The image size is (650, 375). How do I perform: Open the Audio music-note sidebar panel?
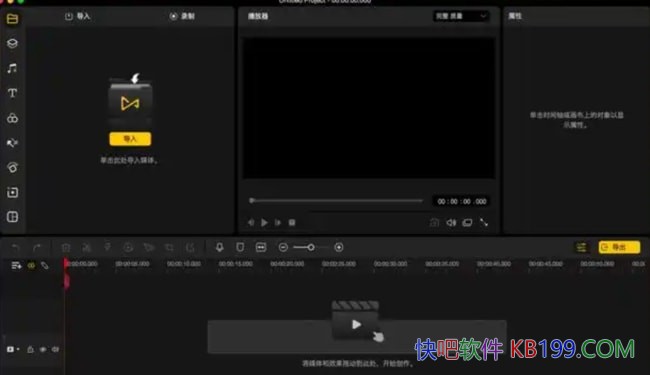12,68
